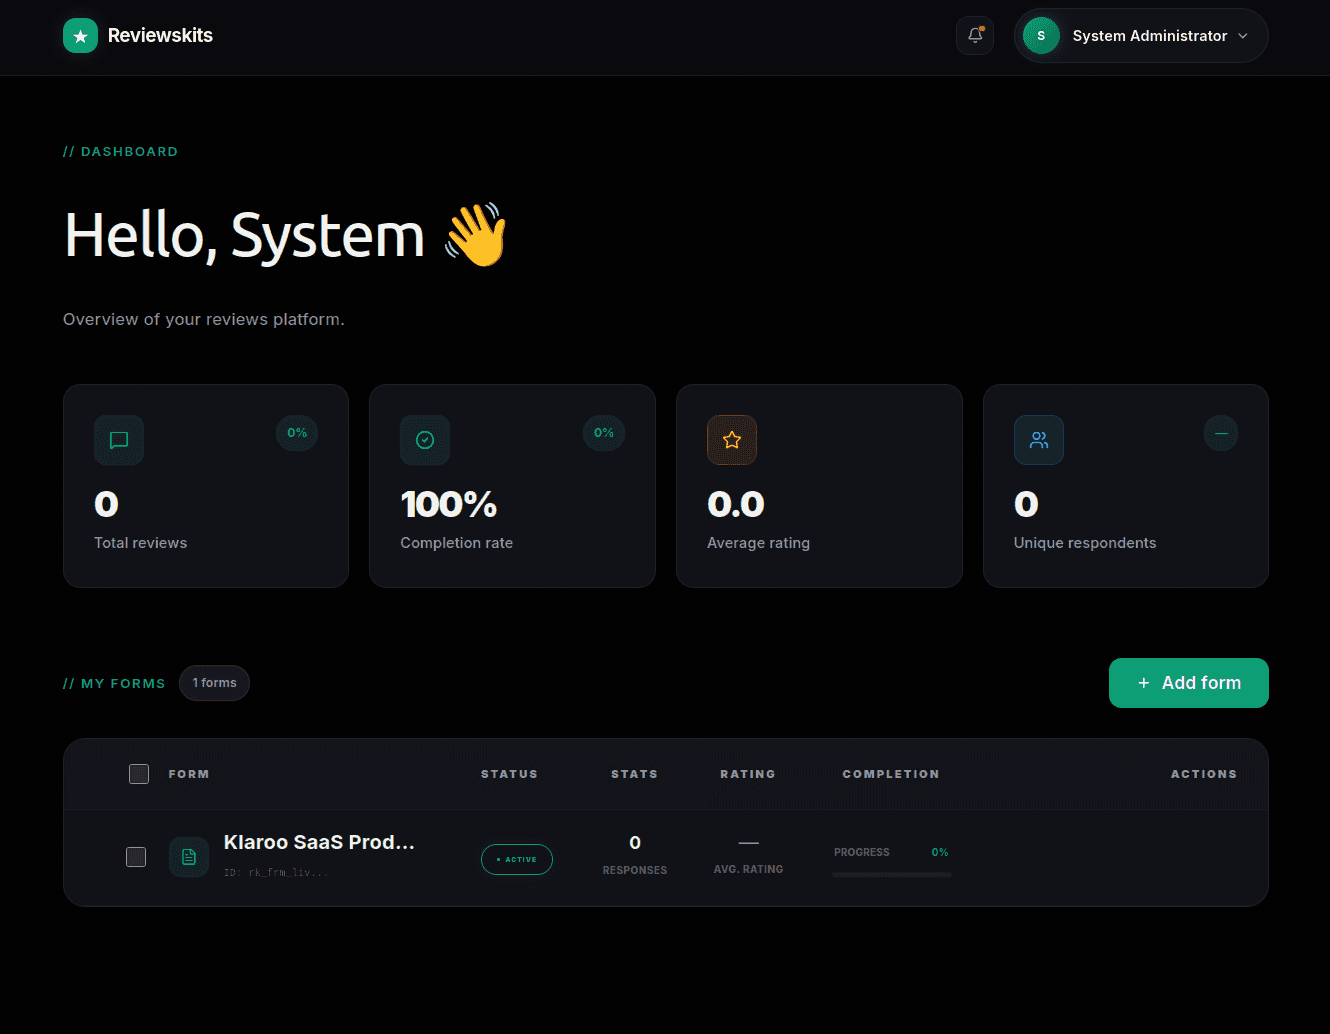Click the 100% Completion rate value

point(449,504)
